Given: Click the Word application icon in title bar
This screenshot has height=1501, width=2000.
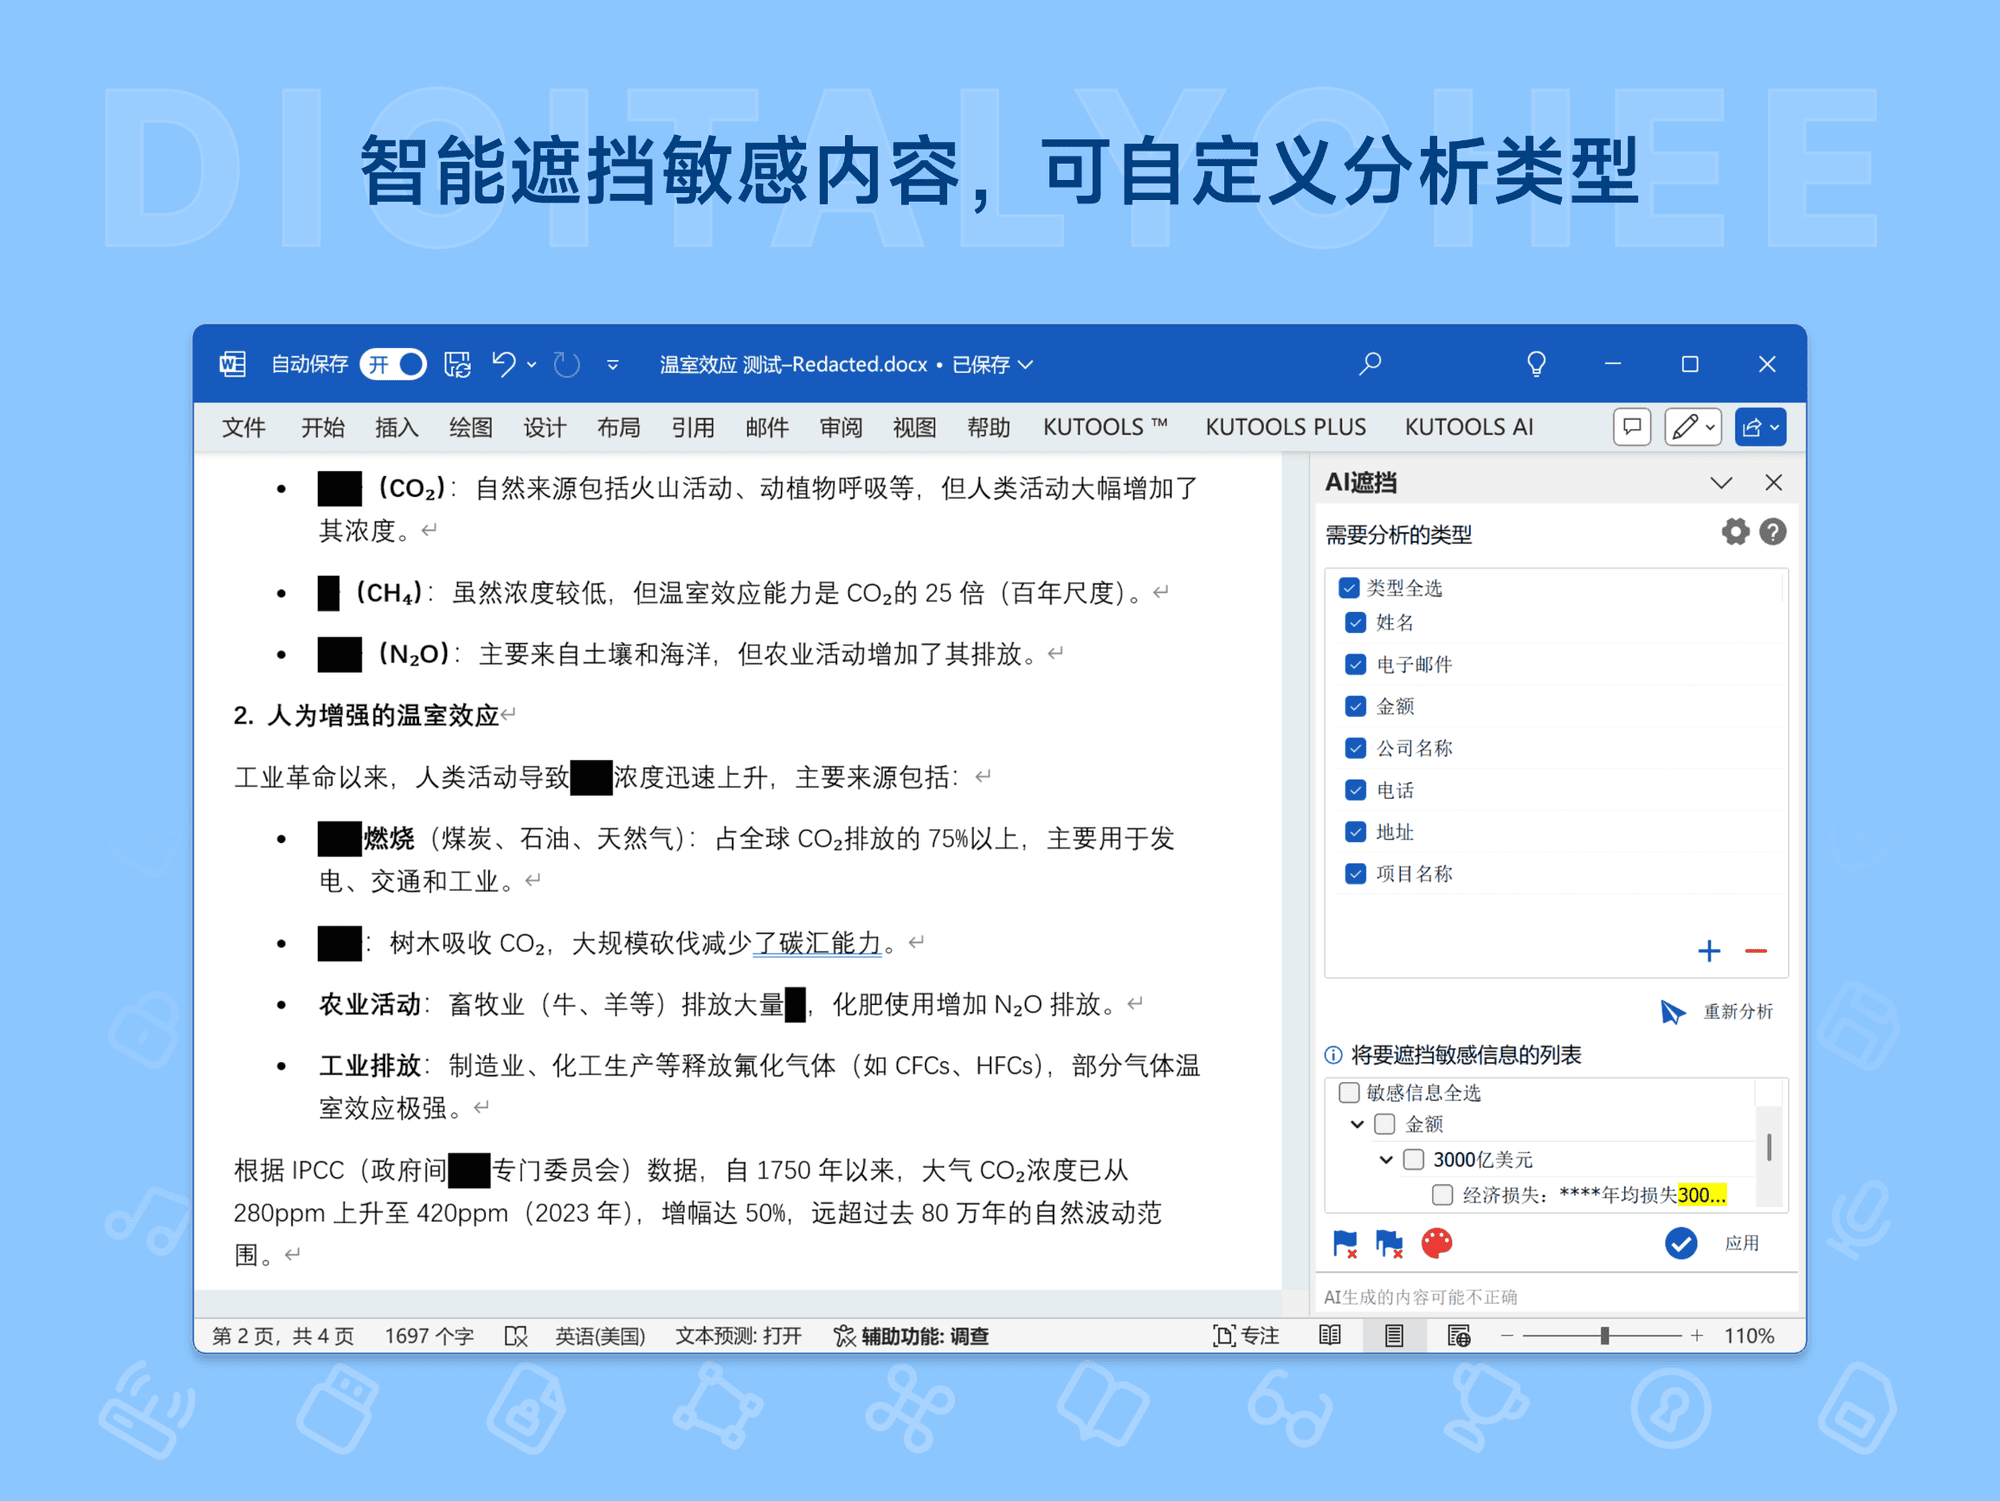Looking at the screenshot, I should tap(233, 364).
